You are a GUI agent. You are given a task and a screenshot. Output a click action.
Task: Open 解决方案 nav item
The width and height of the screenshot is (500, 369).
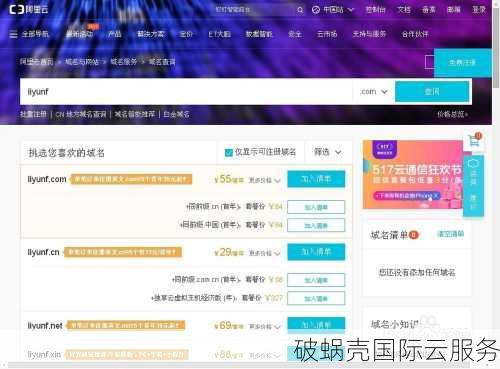[x=151, y=34]
